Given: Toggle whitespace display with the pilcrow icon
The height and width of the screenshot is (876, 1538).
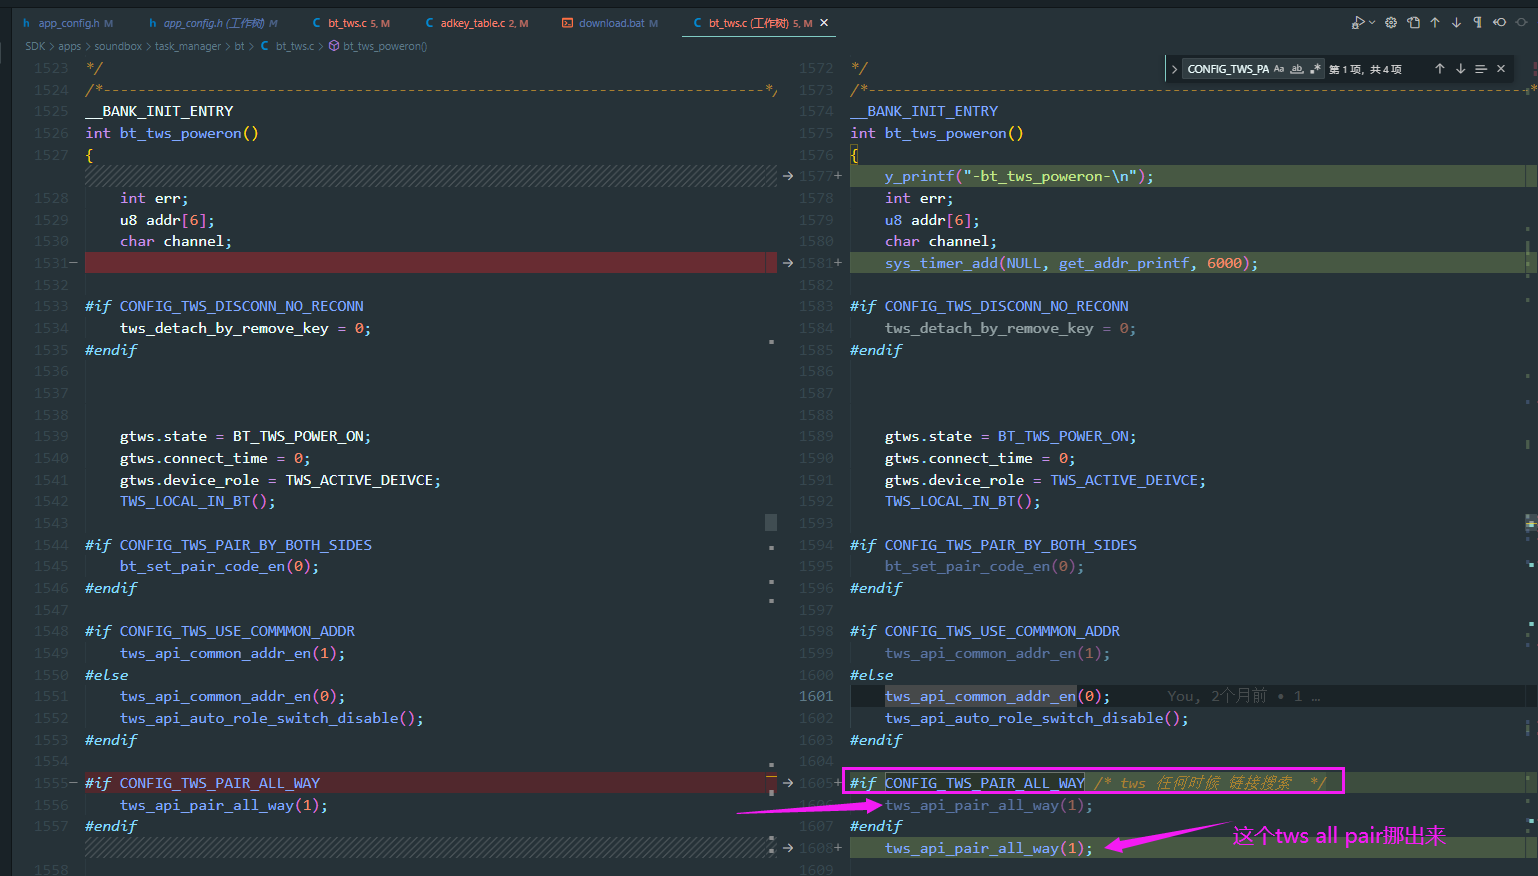Looking at the screenshot, I should click(1477, 22).
